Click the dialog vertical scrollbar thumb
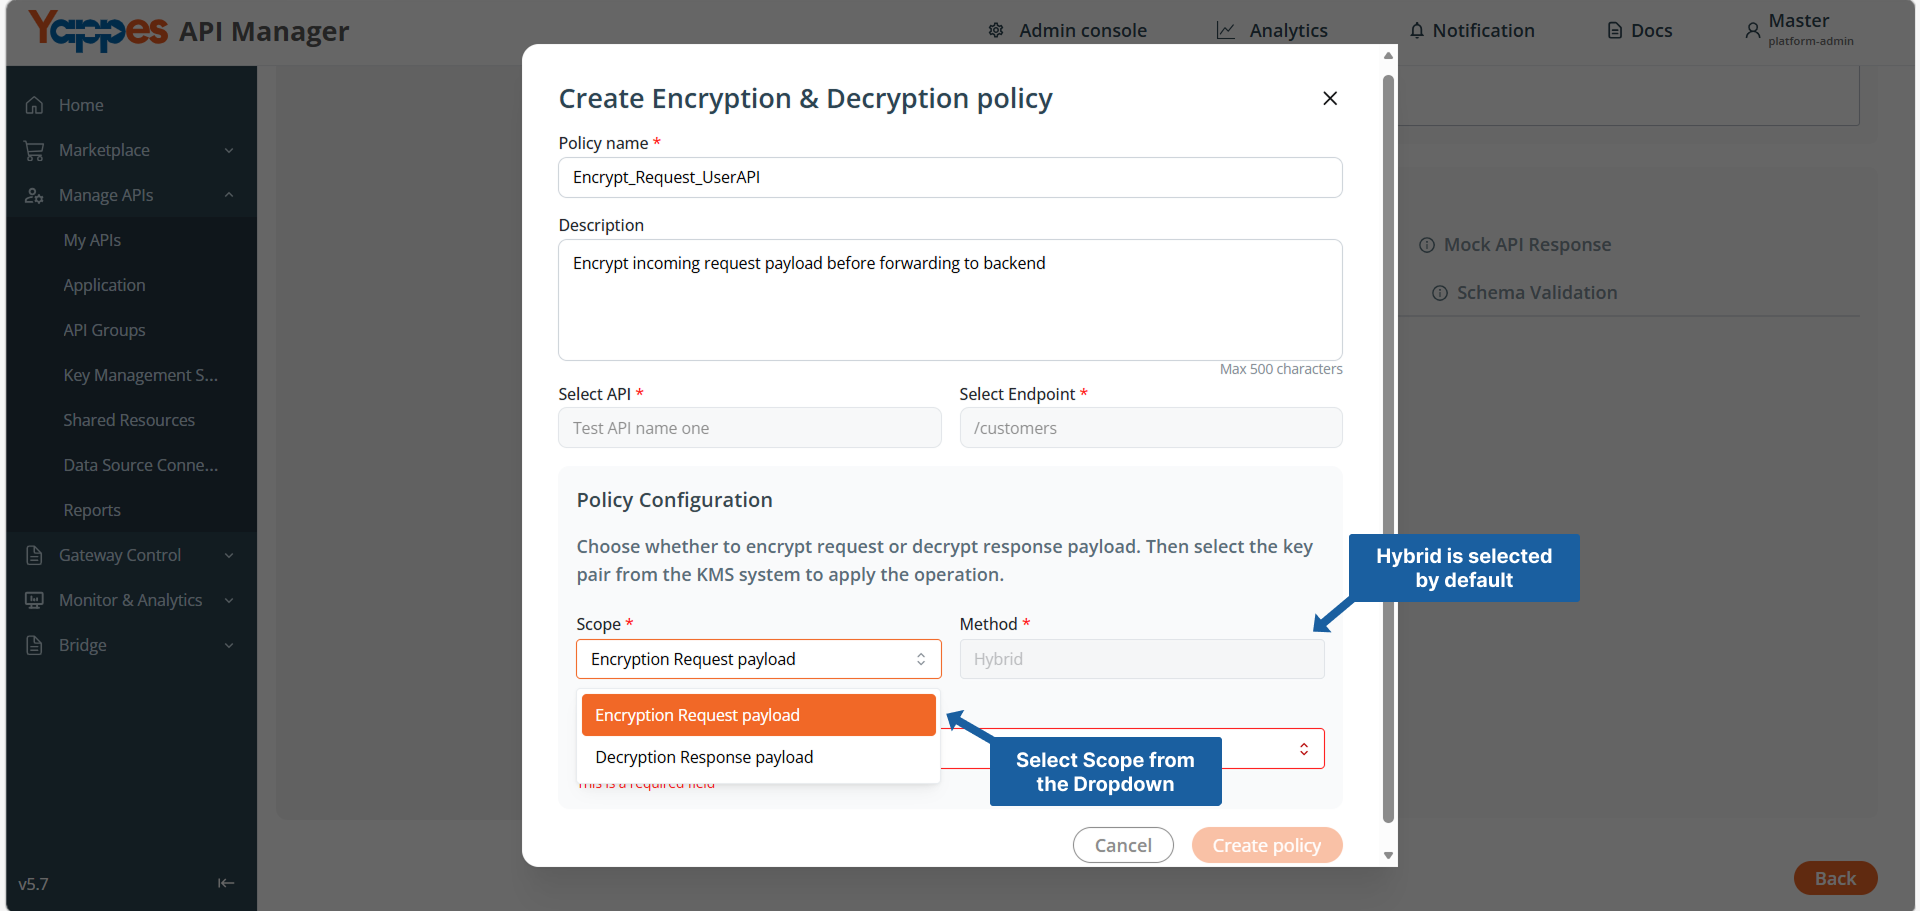The height and width of the screenshot is (911, 1920). point(1388,448)
